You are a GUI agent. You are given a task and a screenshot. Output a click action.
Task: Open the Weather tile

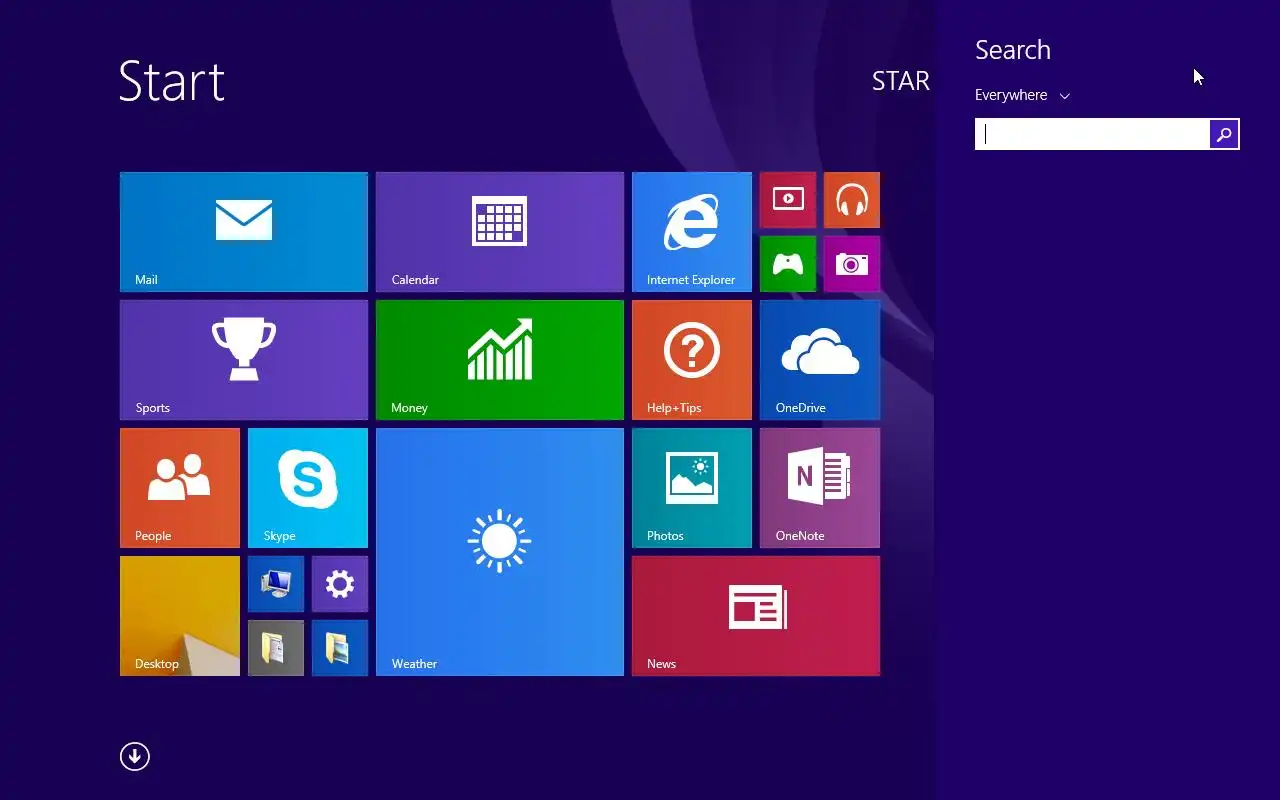click(500, 552)
